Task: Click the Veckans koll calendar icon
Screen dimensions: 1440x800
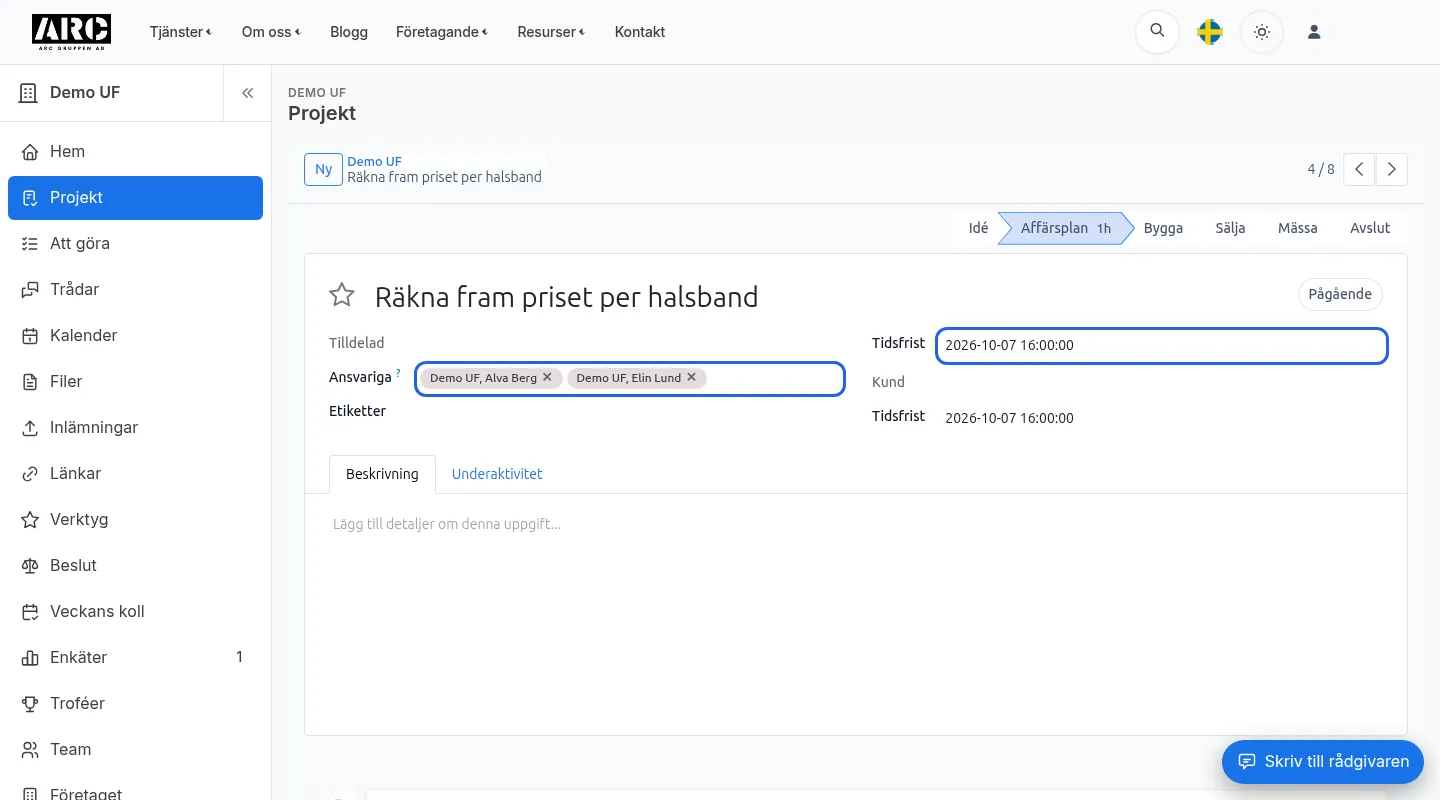Action: [30, 612]
